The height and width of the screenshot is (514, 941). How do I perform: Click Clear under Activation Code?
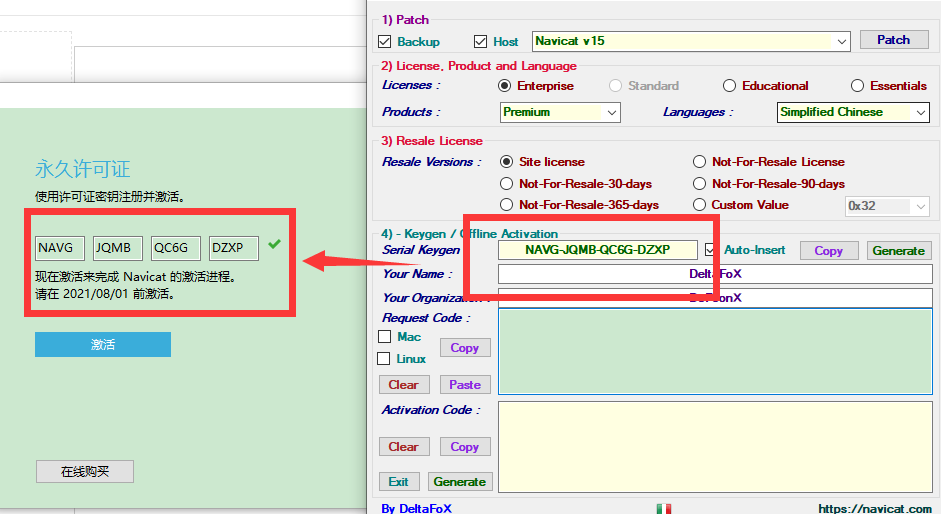pos(404,447)
